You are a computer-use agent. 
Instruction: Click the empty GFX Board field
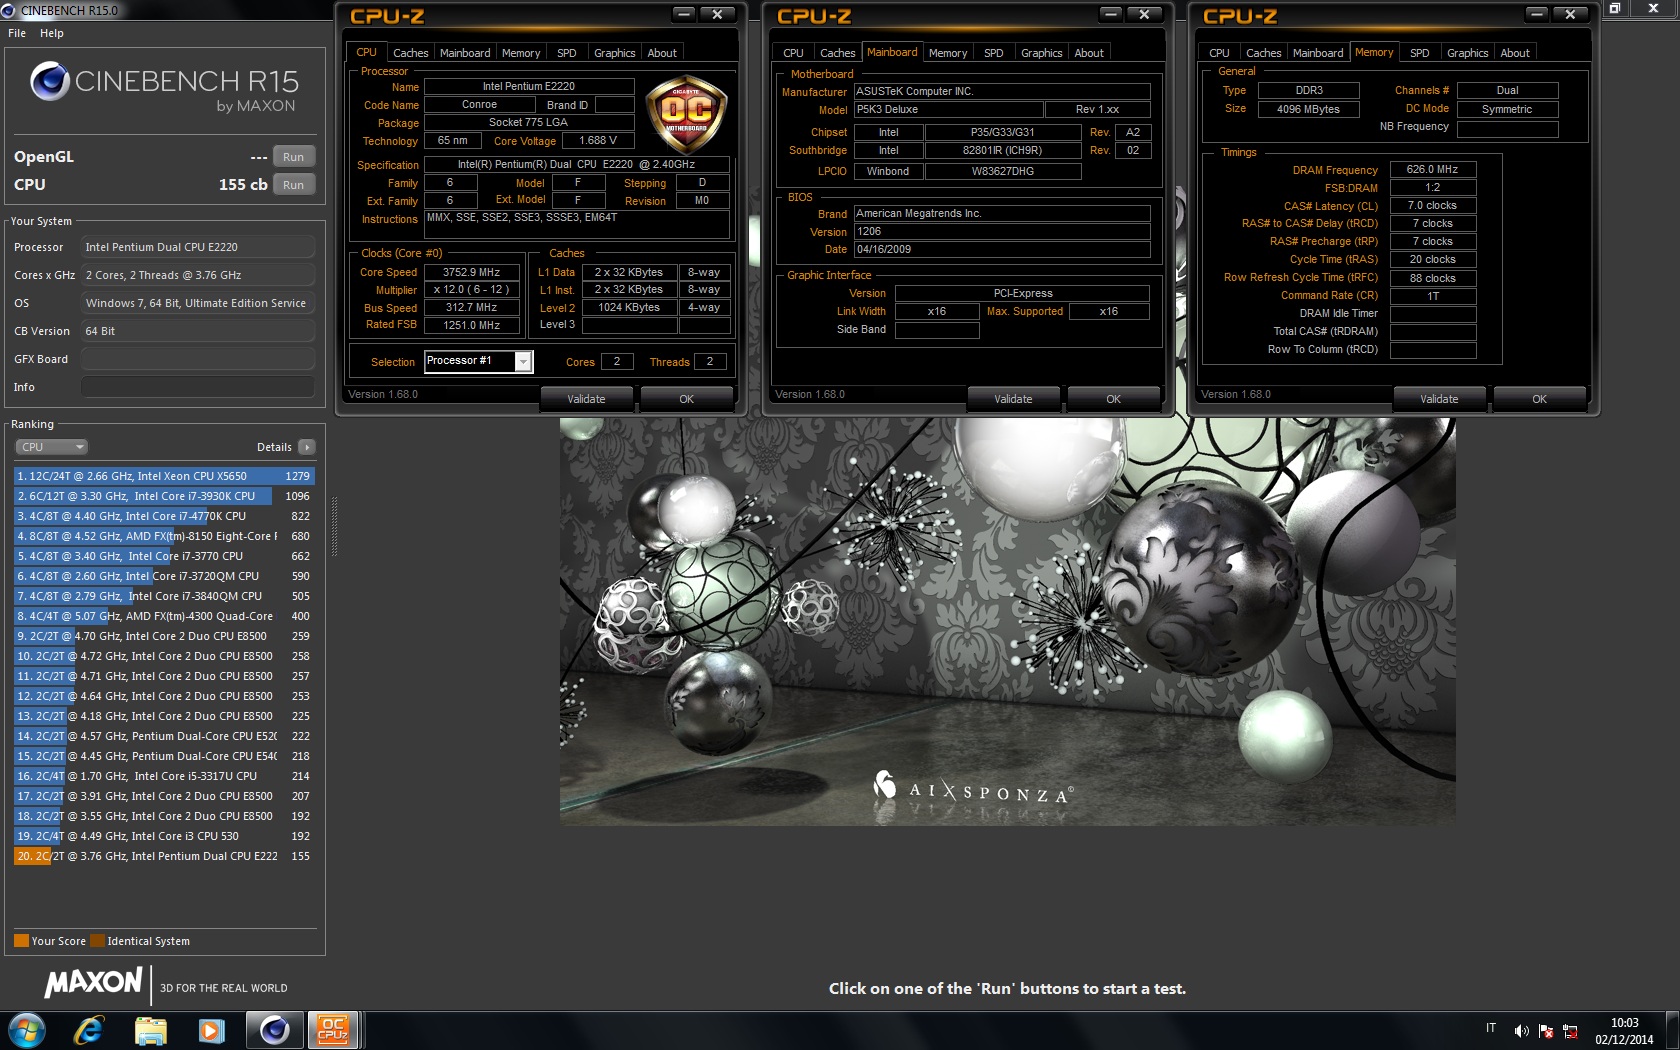tap(198, 359)
